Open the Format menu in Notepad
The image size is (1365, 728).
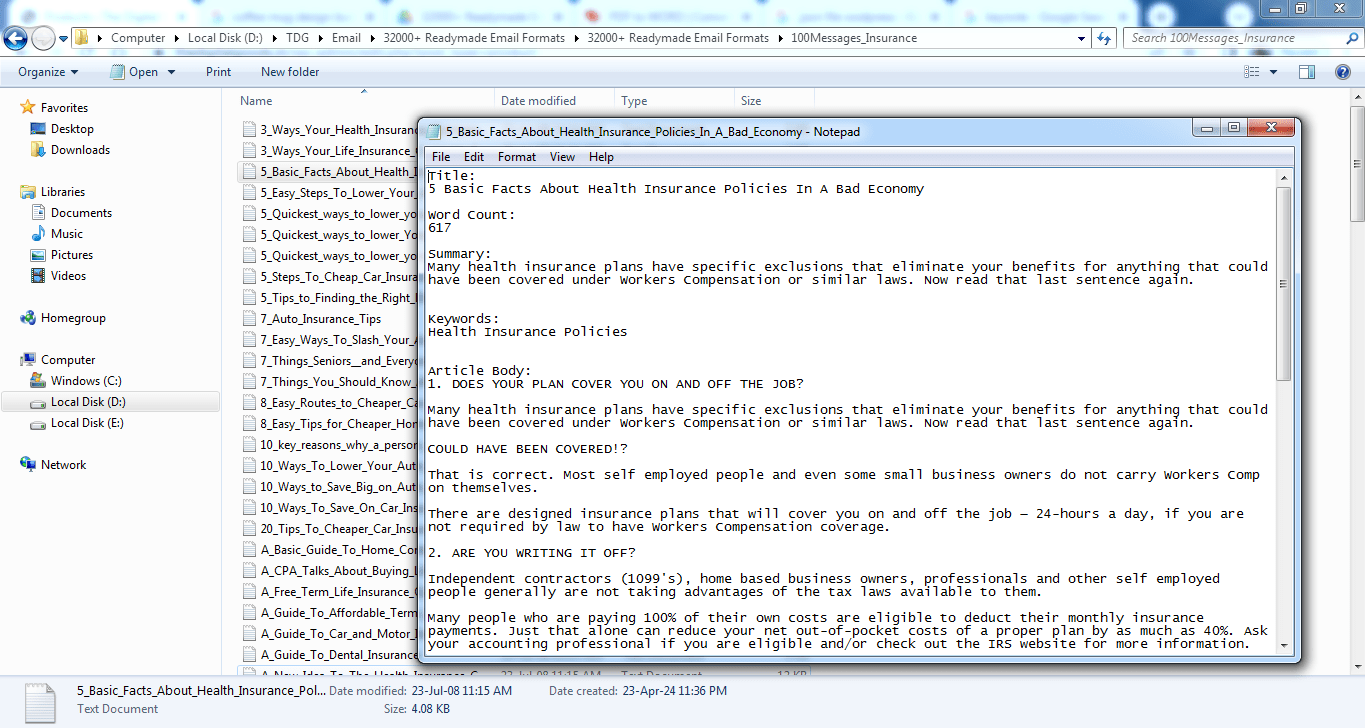(516, 157)
